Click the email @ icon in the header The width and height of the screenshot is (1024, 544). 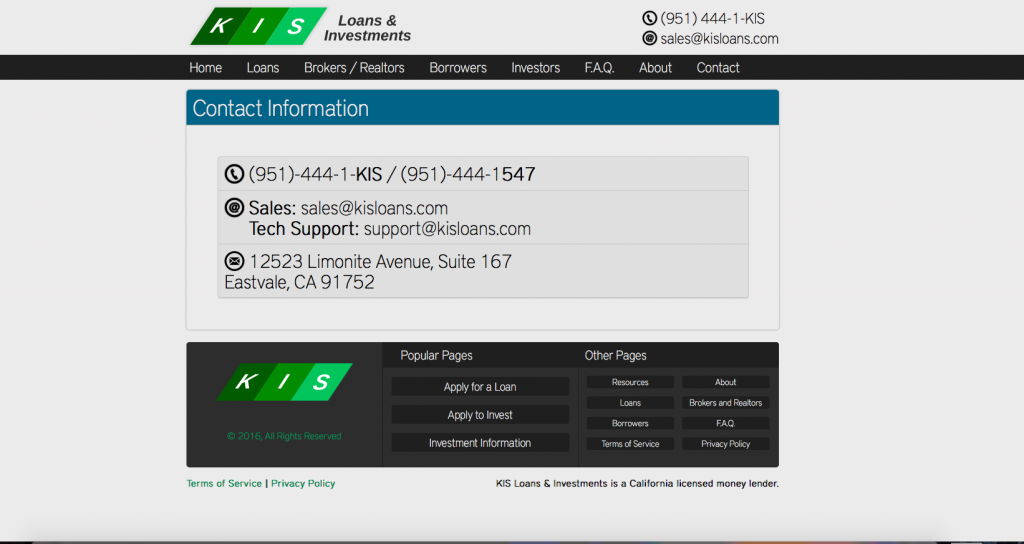click(649, 38)
